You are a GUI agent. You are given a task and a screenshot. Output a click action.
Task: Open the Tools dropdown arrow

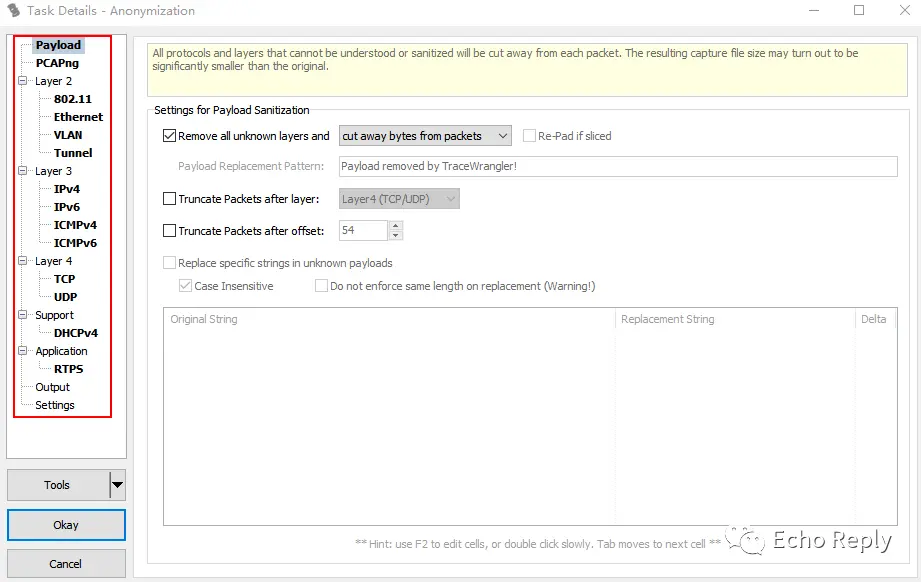(117, 485)
